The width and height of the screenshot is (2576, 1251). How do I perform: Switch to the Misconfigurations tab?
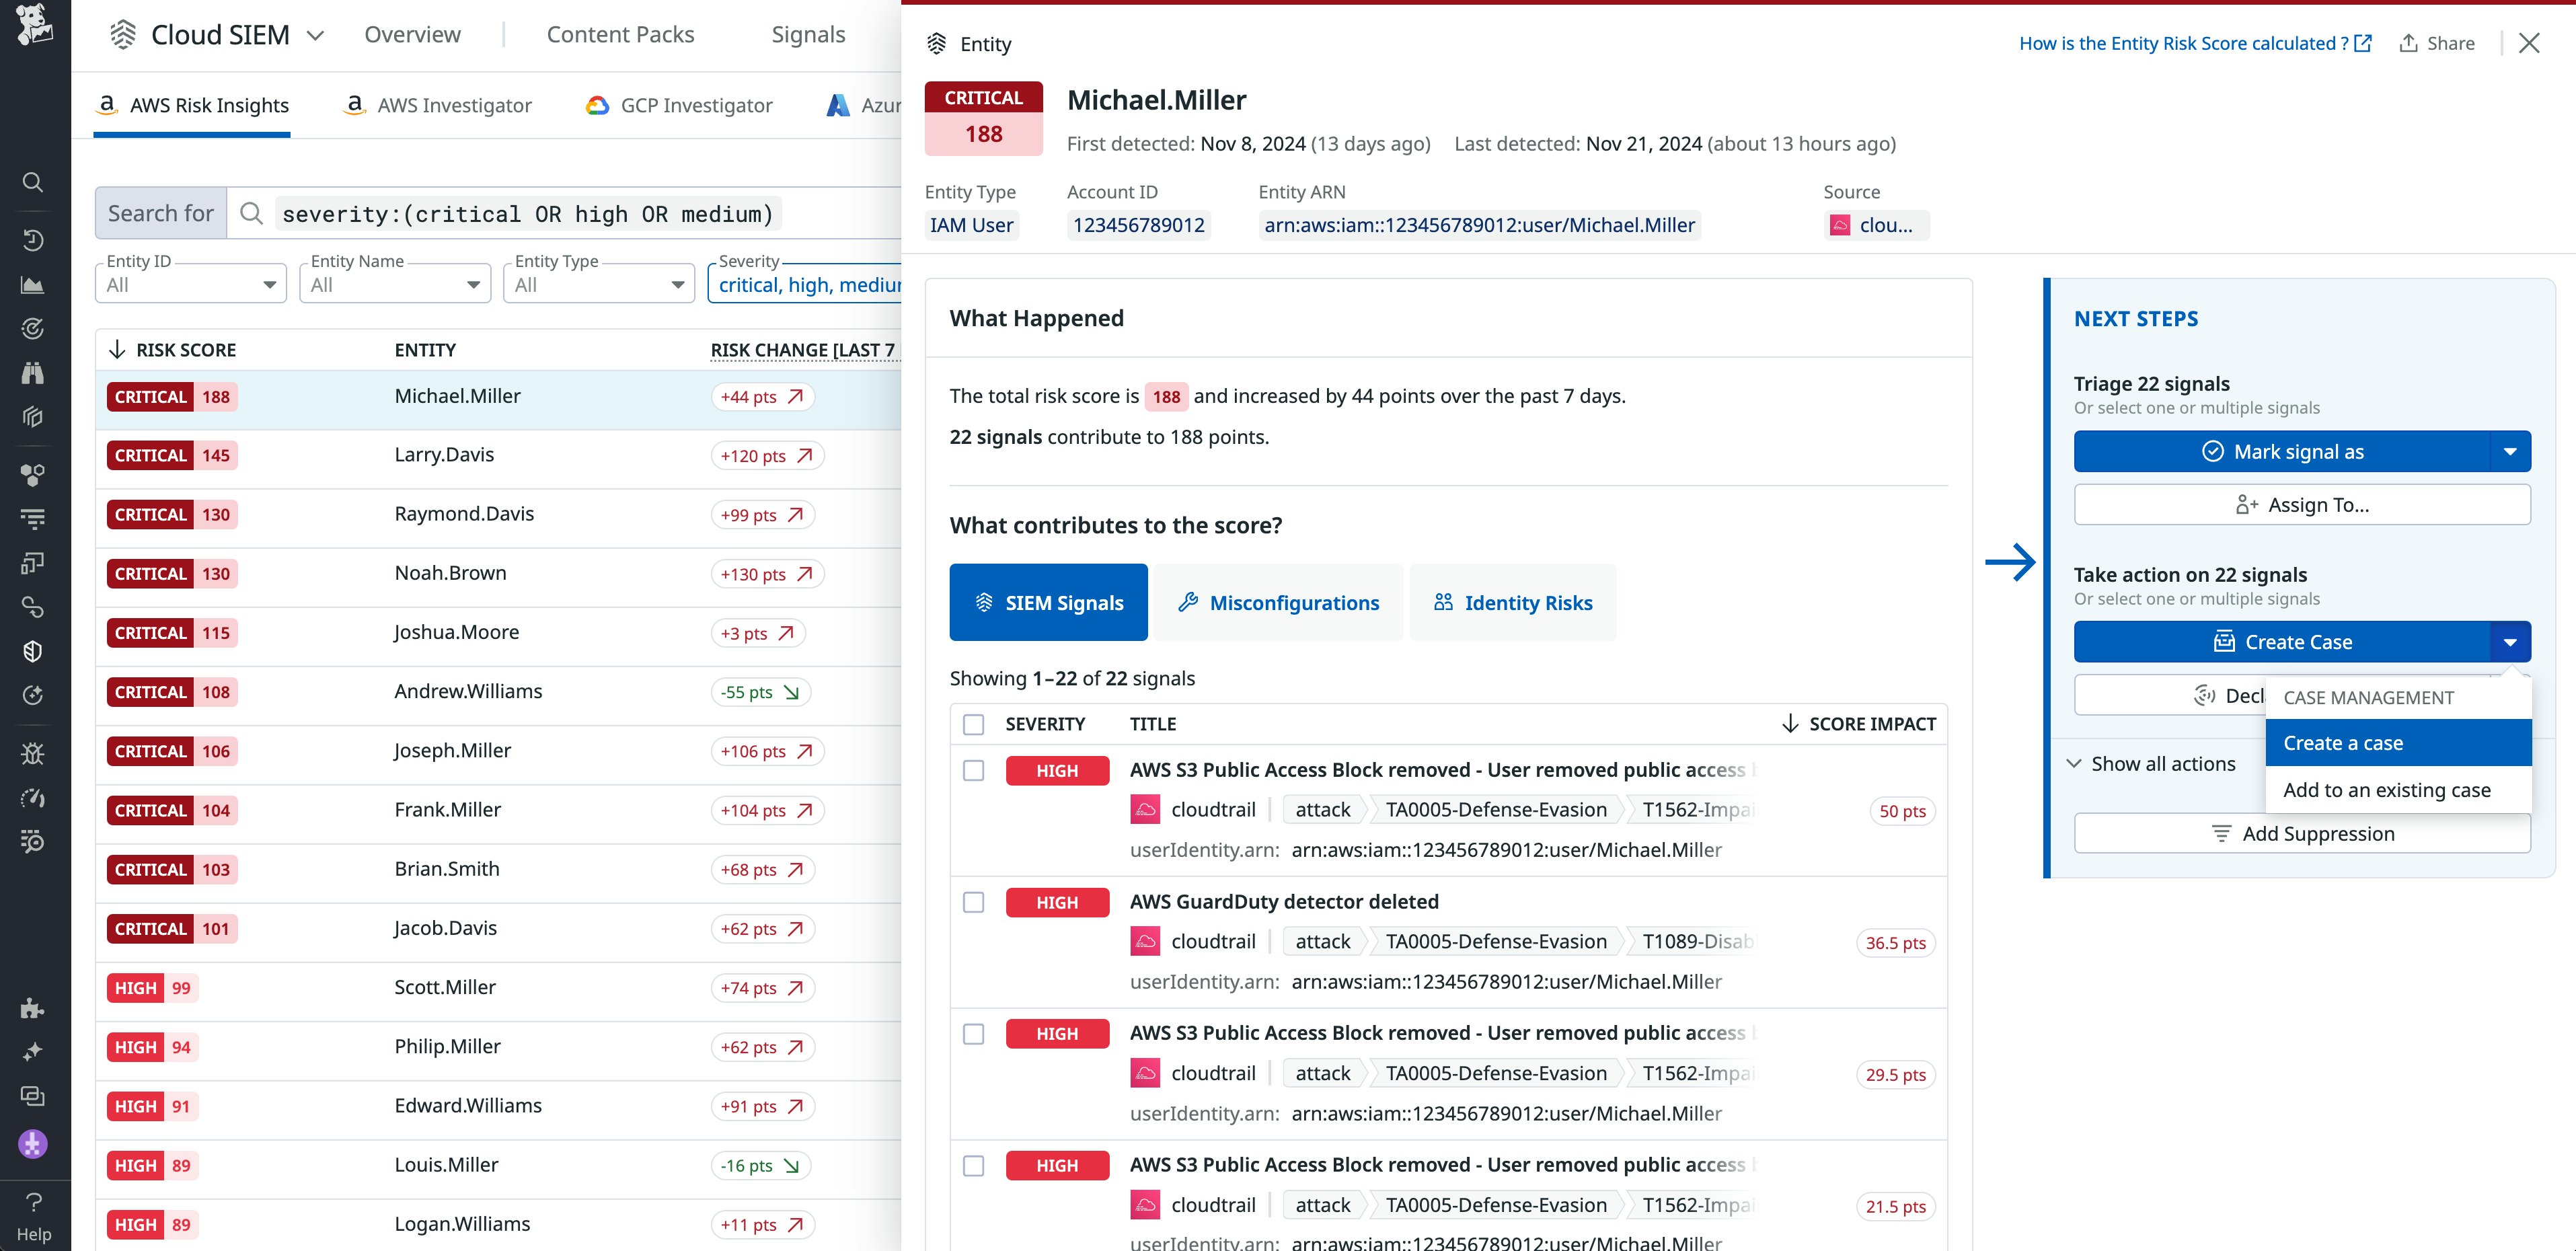tap(1278, 603)
